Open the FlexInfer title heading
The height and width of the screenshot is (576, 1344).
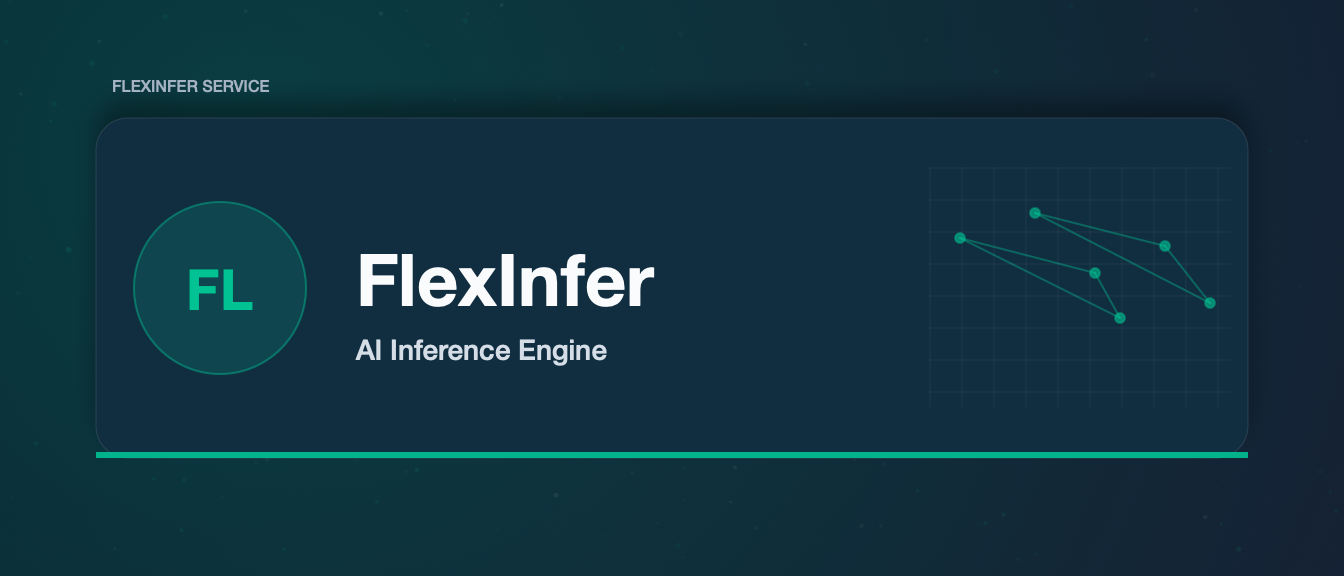[x=505, y=282]
